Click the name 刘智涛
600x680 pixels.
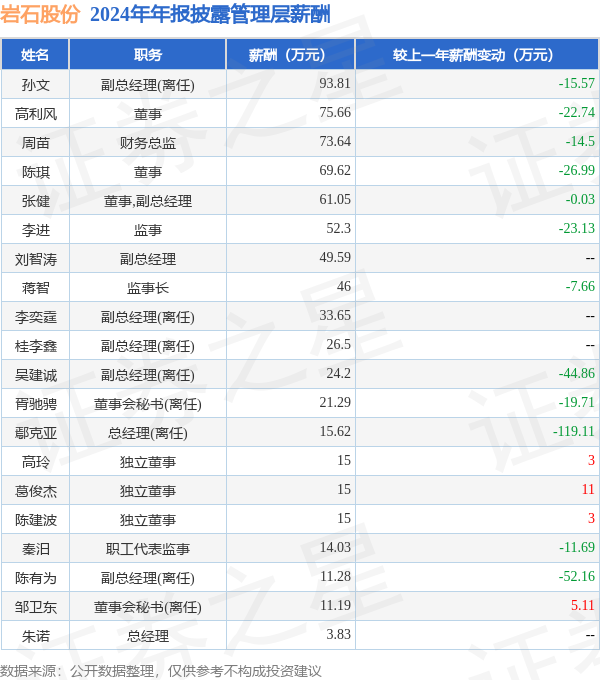click(36, 259)
